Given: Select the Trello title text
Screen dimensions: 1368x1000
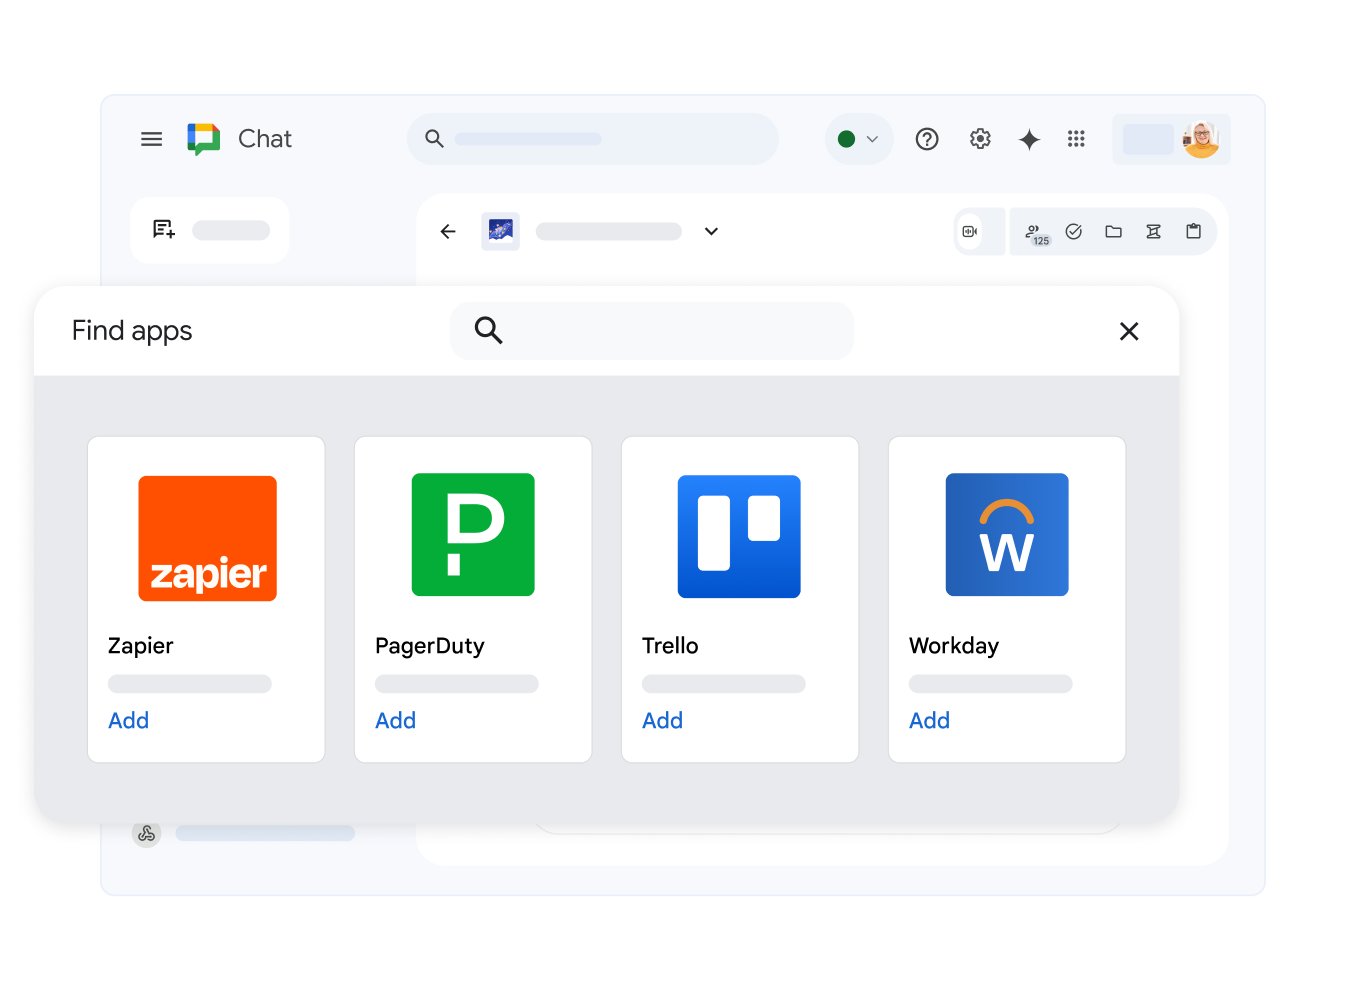Looking at the screenshot, I should tap(670, 646).
